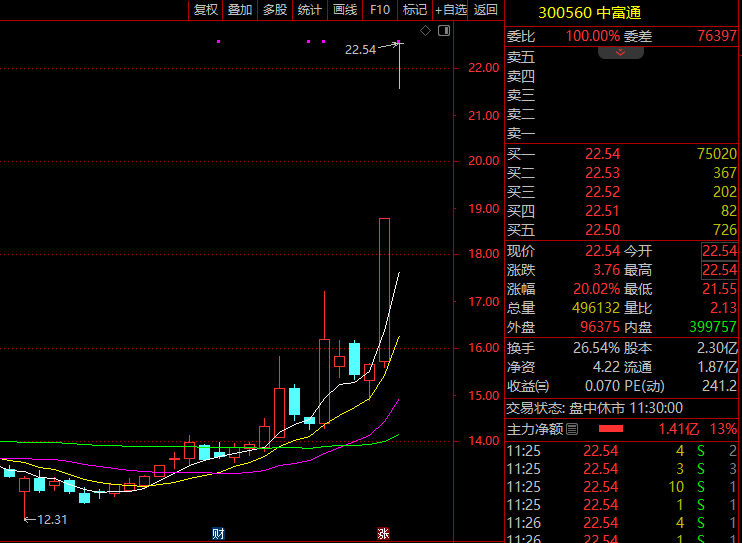Click the 委比 value 100.00%
This screenshot has width=742, height=543.
coord(593,36)
